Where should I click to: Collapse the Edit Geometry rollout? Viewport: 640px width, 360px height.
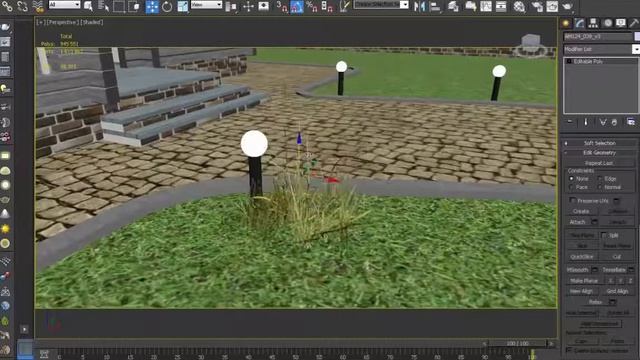click(x=599, y=153)
